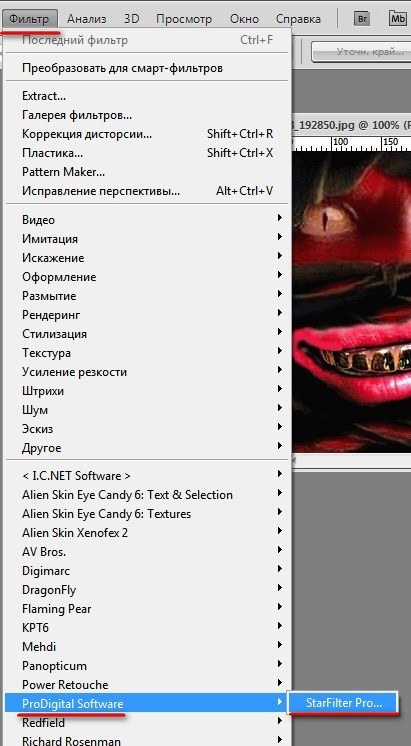Open the Digimarc submenu
The image size is (411, 746).
click(147, 570)
